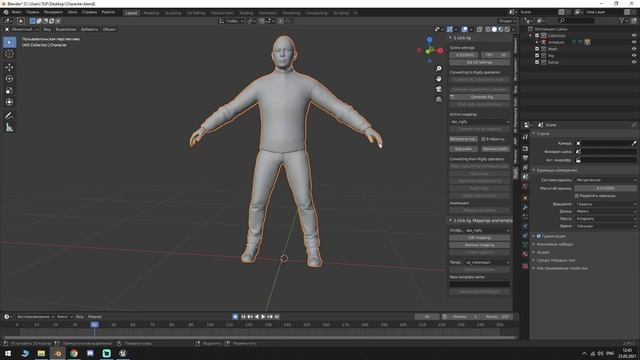
Task: Open the outliner filter funnel icon
Action: (x=622, y=20)
